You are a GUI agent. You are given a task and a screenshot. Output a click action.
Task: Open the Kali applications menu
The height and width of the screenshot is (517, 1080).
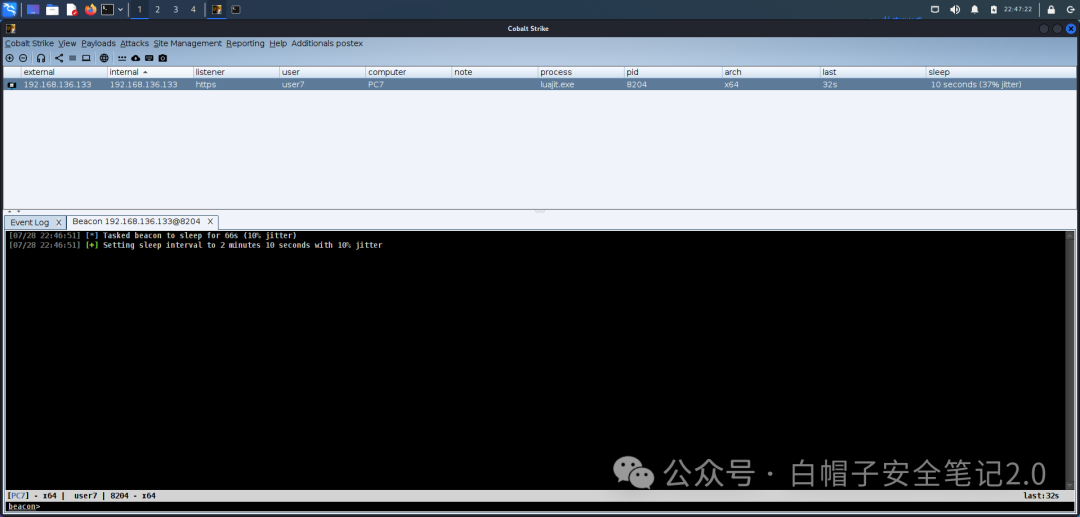click(10, 10)
